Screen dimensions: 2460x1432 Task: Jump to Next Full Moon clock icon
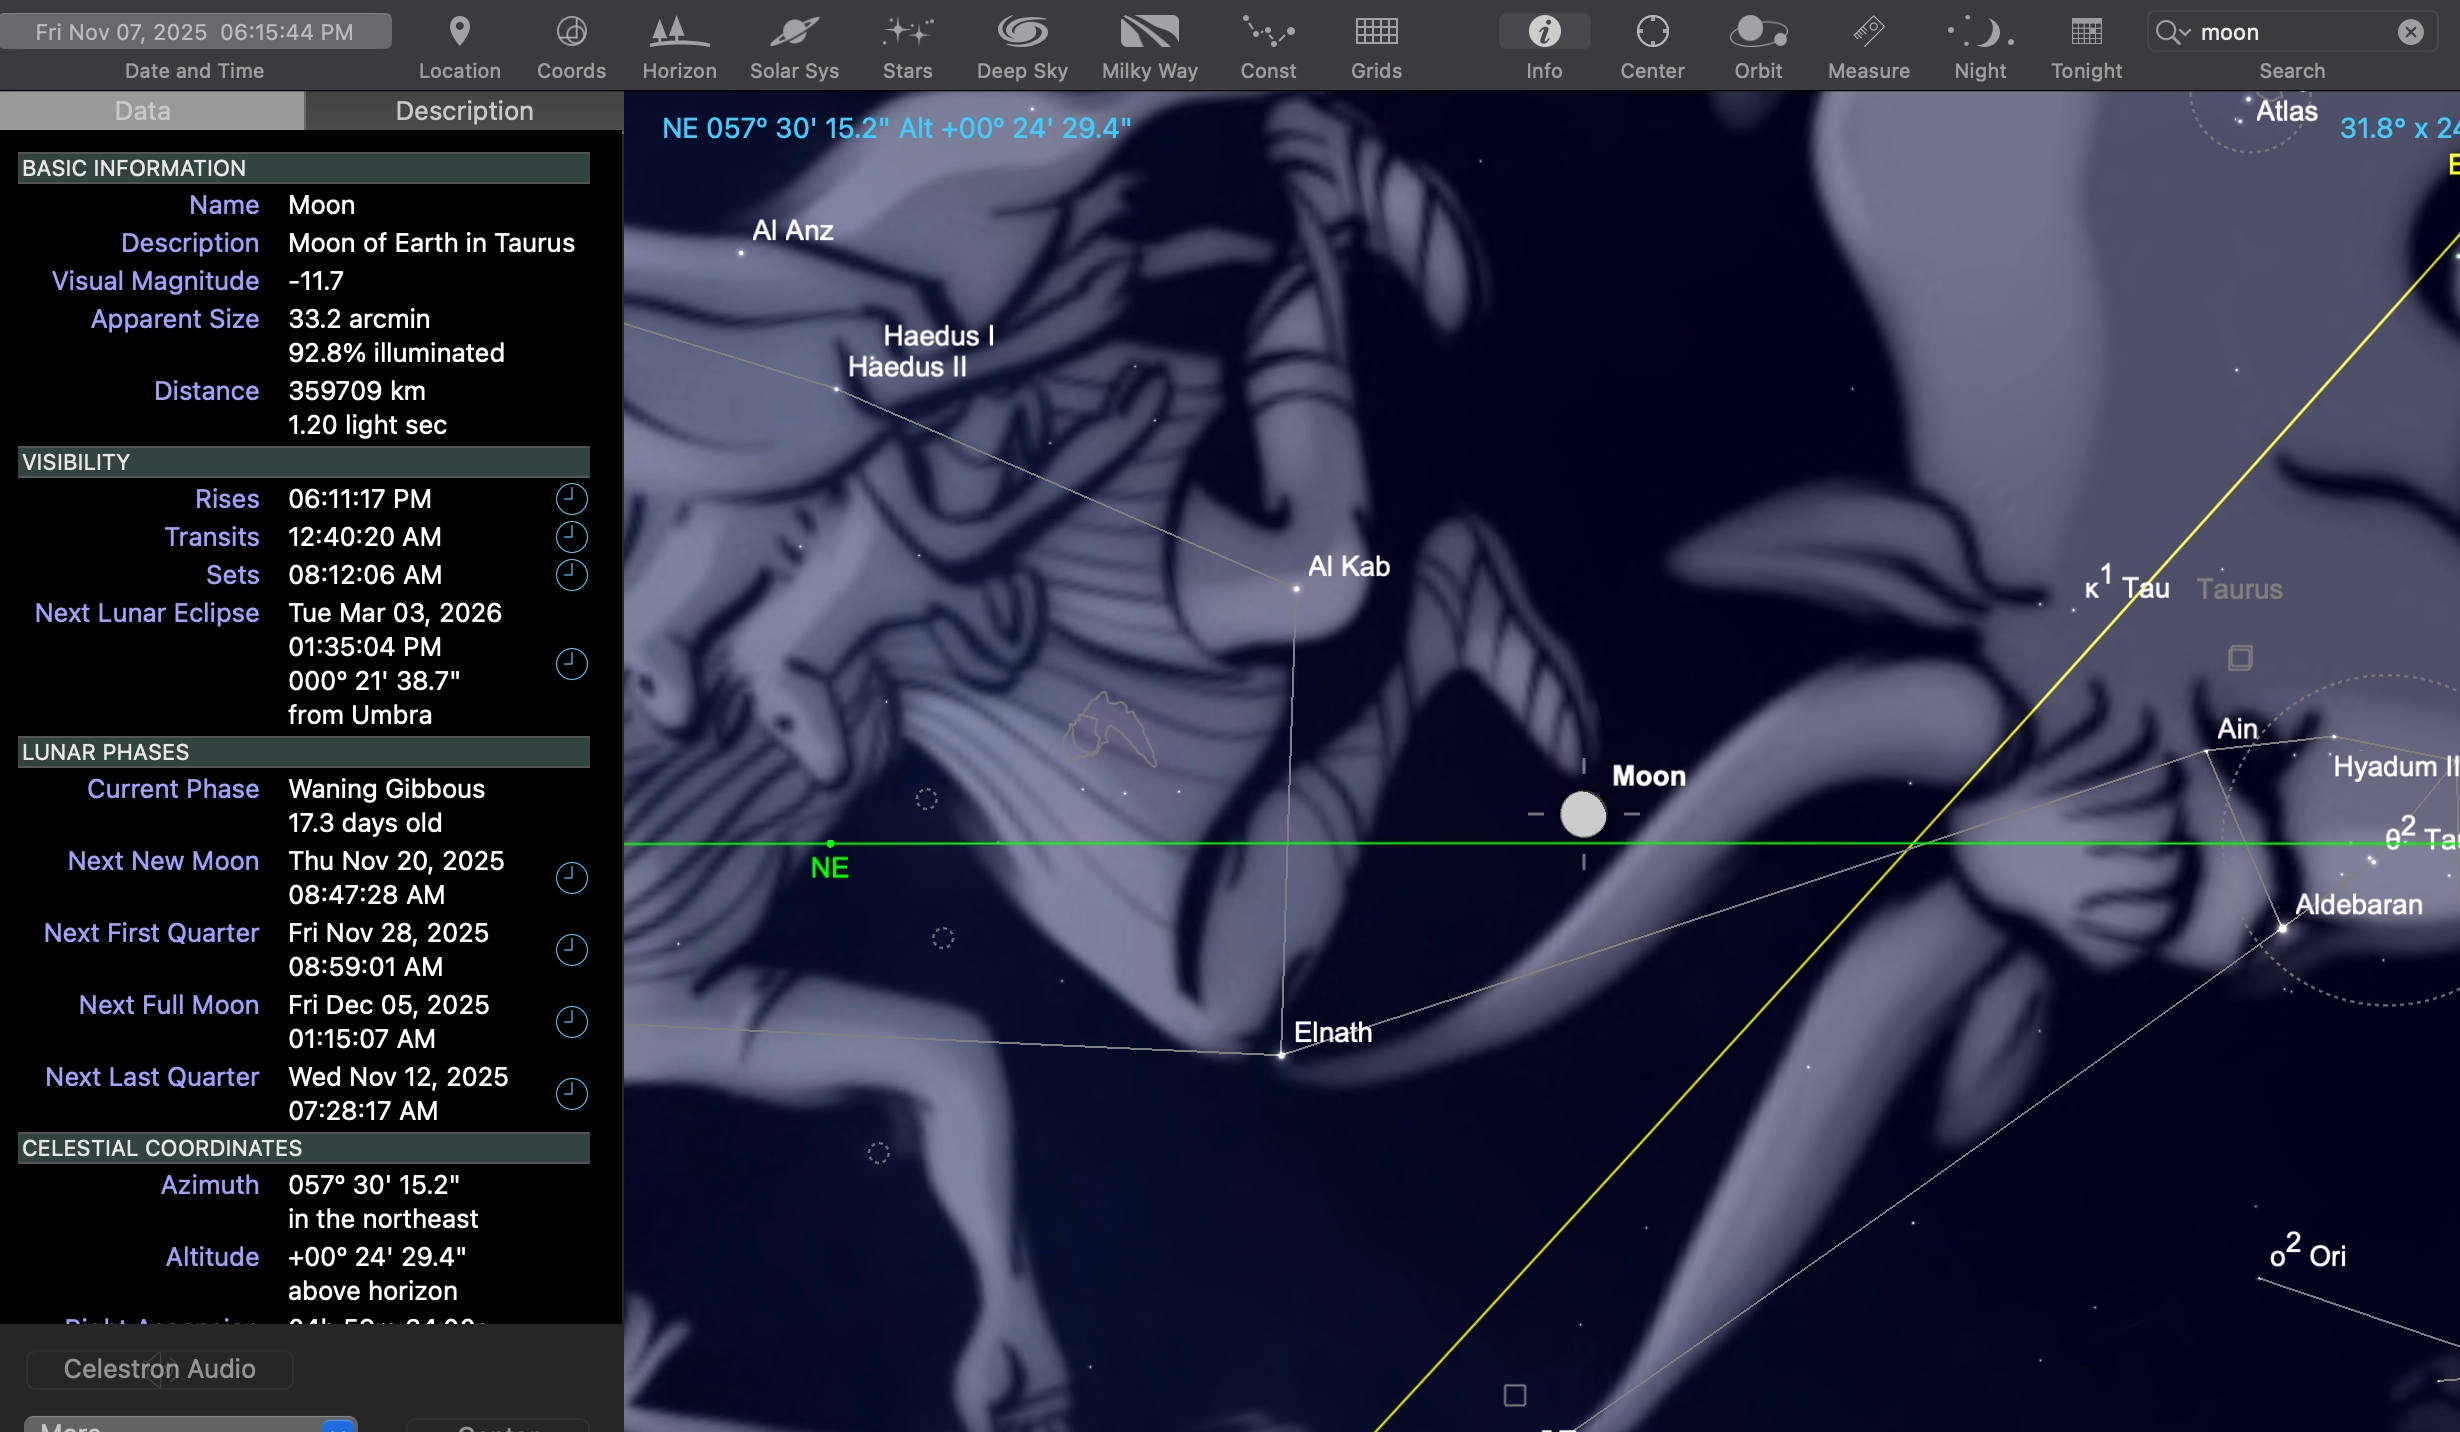(571, 1021)
